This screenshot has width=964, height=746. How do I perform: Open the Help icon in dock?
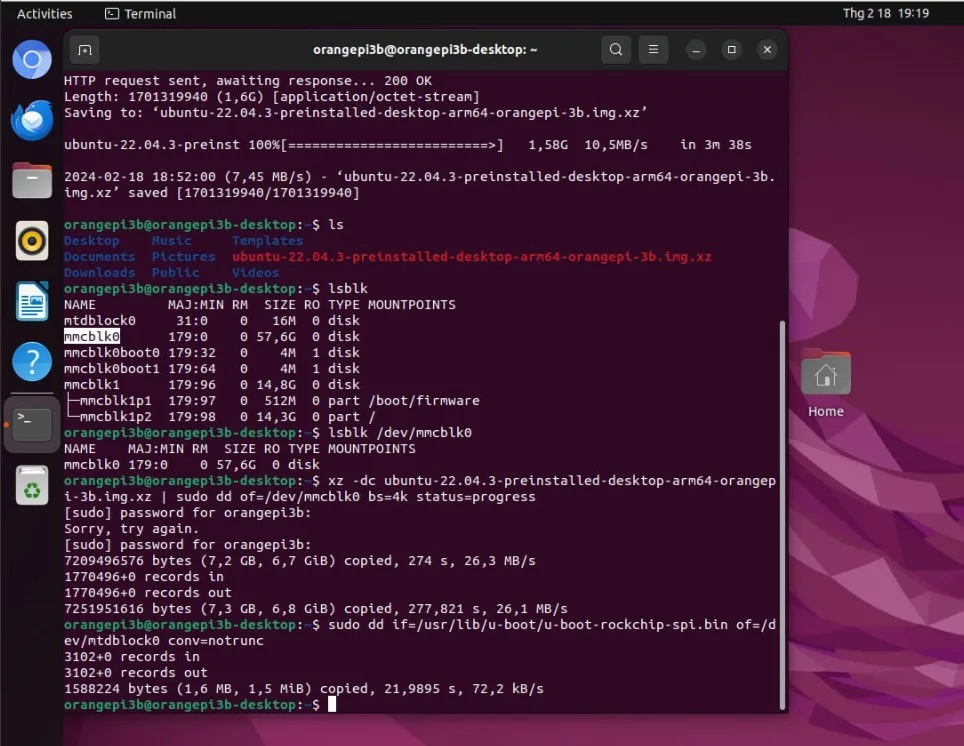pos(32,362)
